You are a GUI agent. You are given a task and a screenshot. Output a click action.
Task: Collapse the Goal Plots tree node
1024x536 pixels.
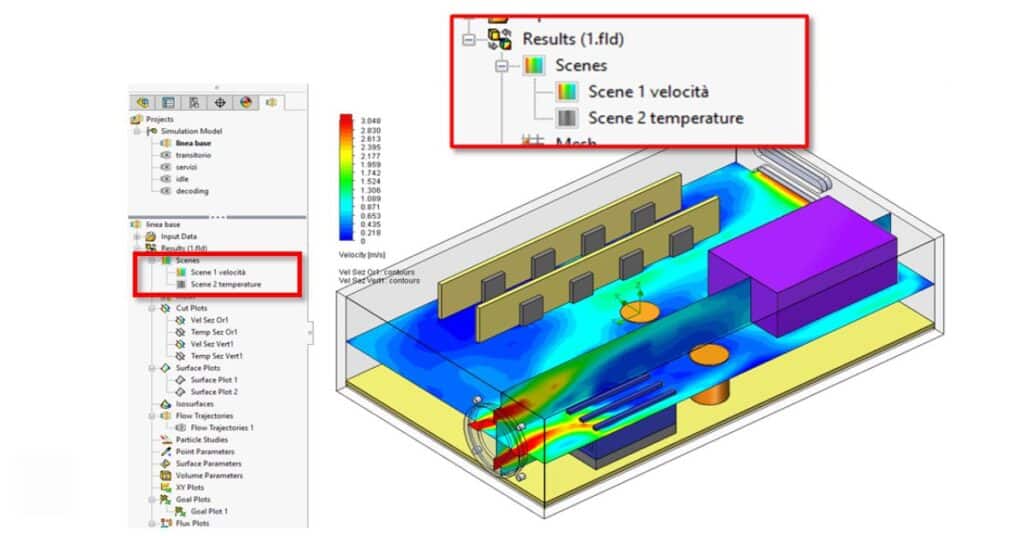[152, 499]
